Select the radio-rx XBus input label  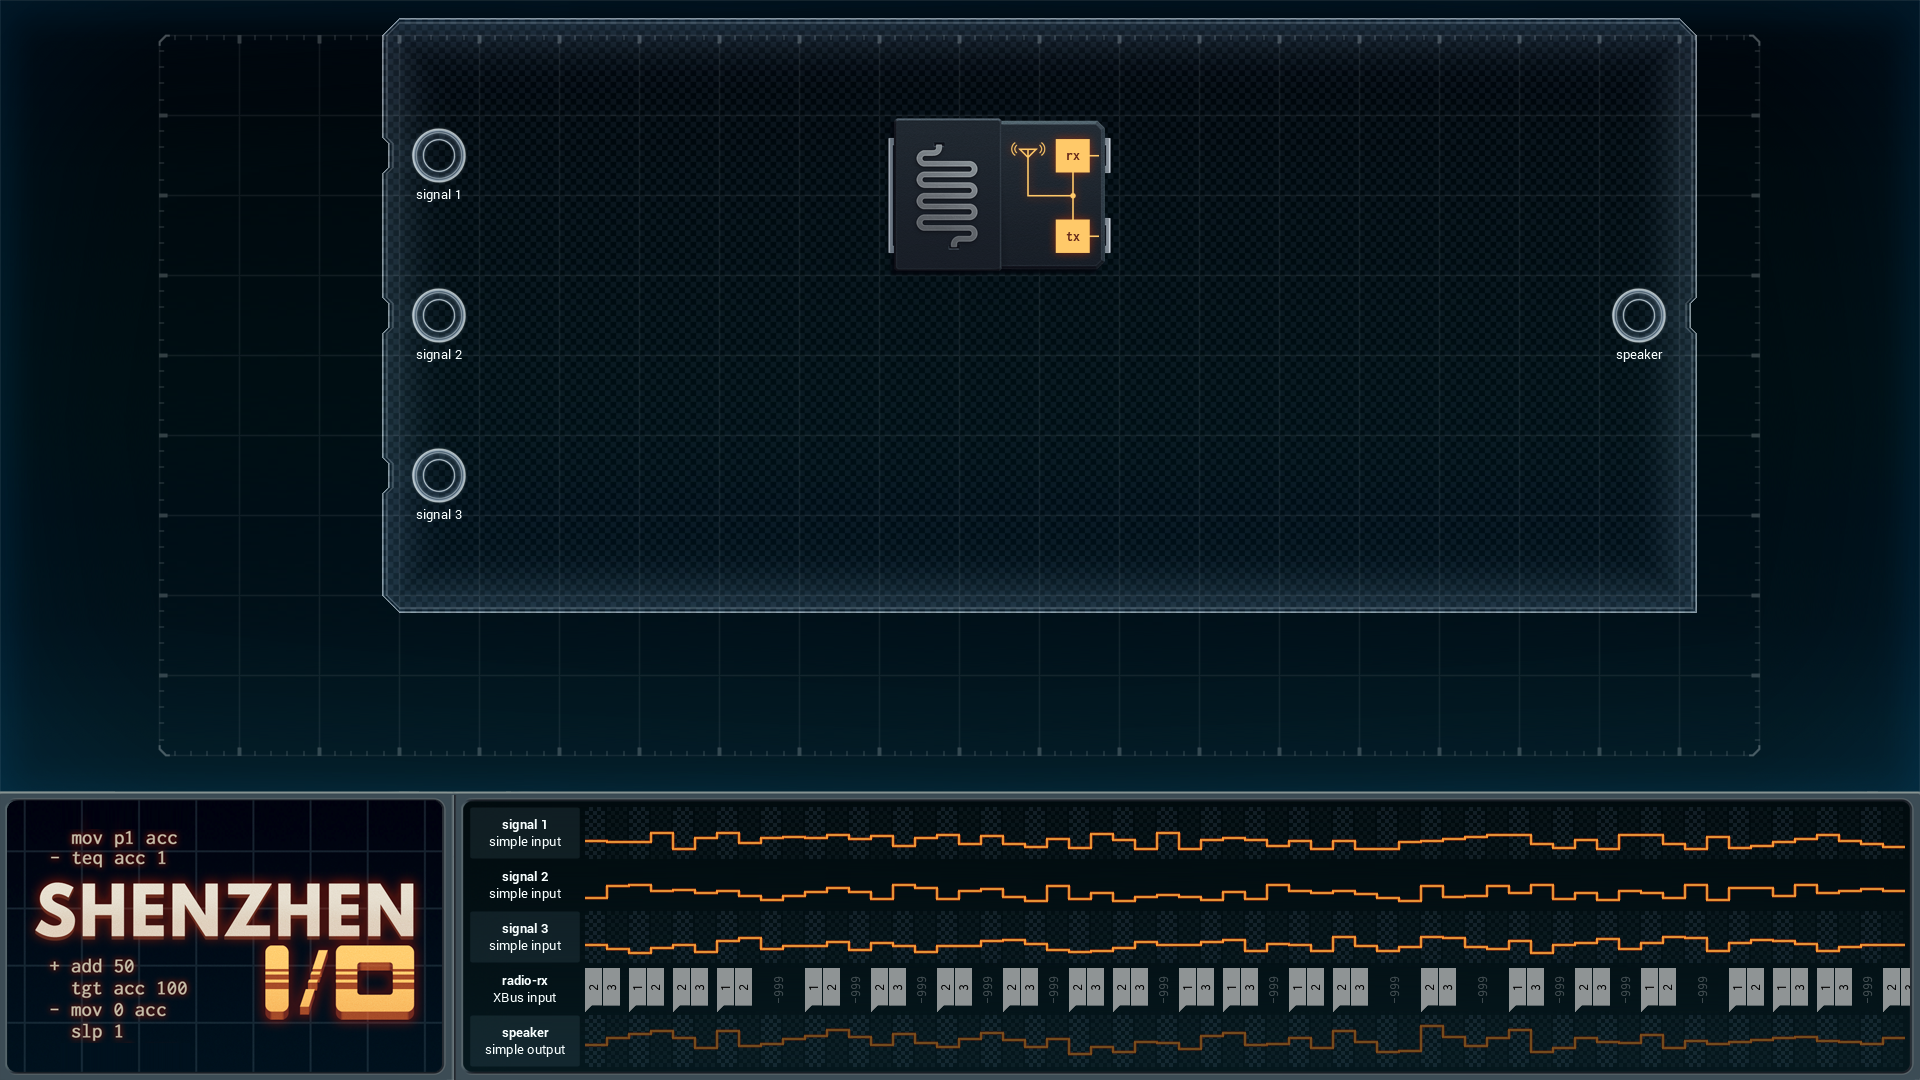(525, 989)
